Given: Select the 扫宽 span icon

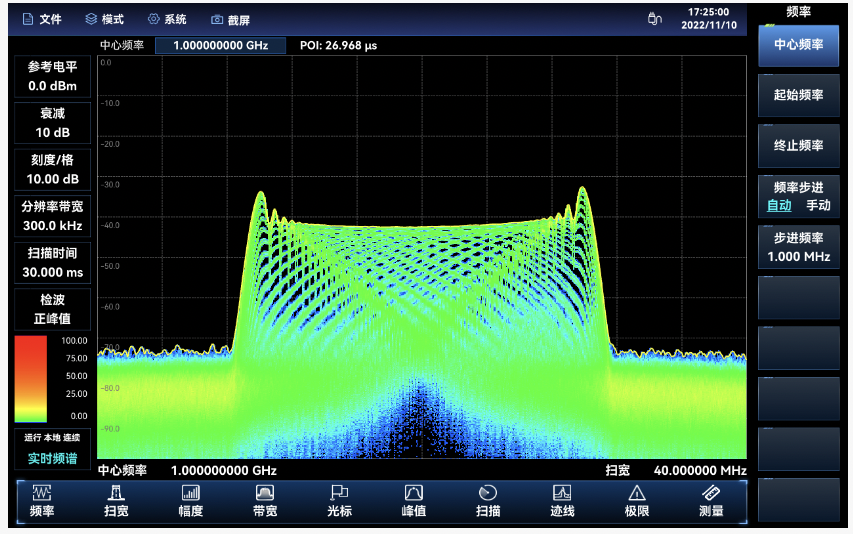Looking at the screenshot, I should click(x=116, y=493).
